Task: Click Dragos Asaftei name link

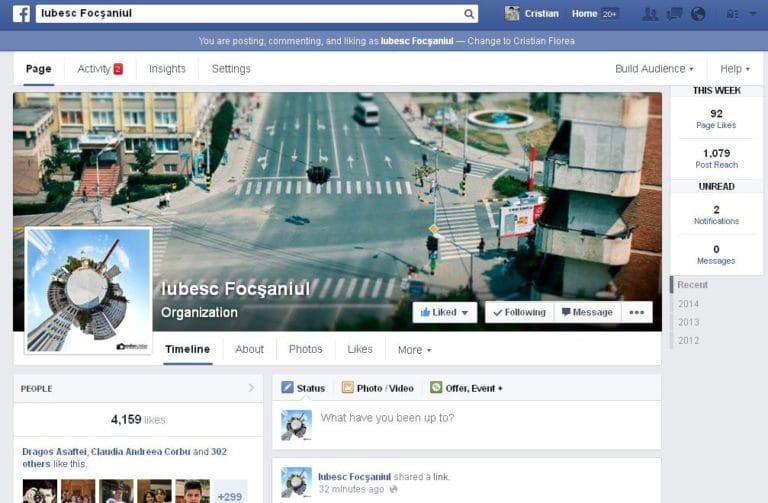Action: click(x=54, y=452)
